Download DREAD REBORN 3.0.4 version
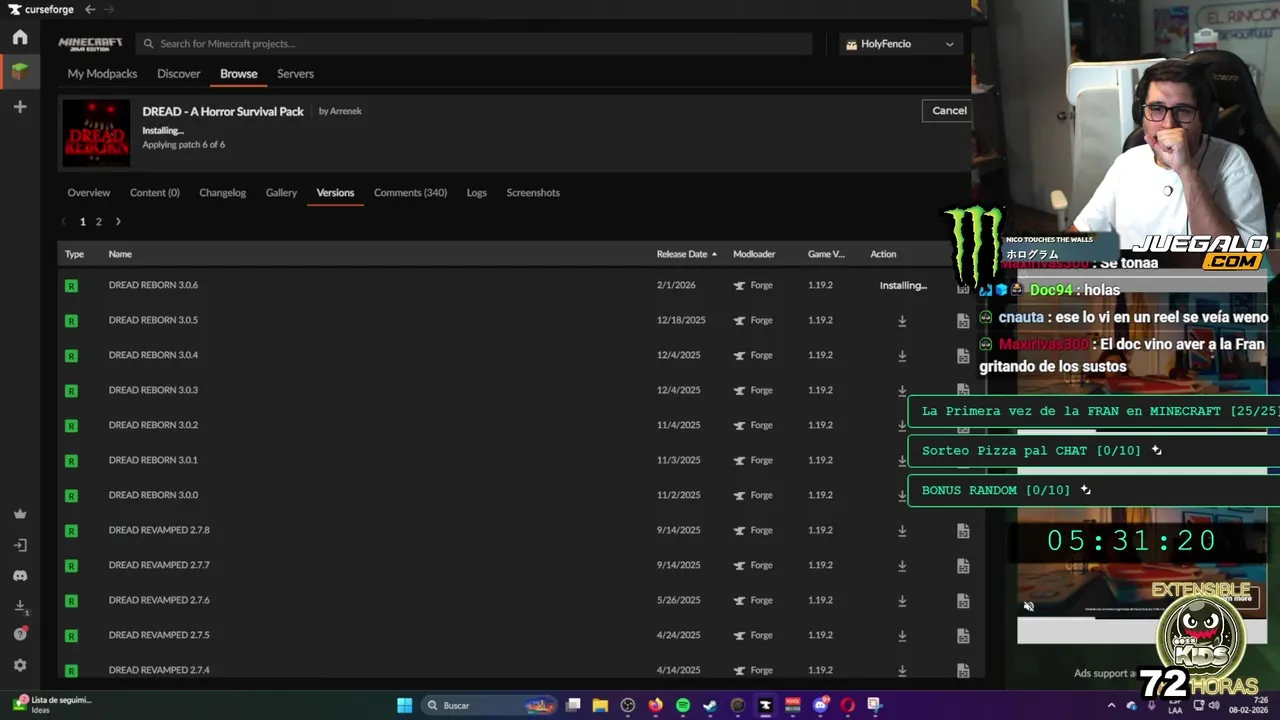The height and width of the screenshot is (720, 1280). [x=902, y=356]
